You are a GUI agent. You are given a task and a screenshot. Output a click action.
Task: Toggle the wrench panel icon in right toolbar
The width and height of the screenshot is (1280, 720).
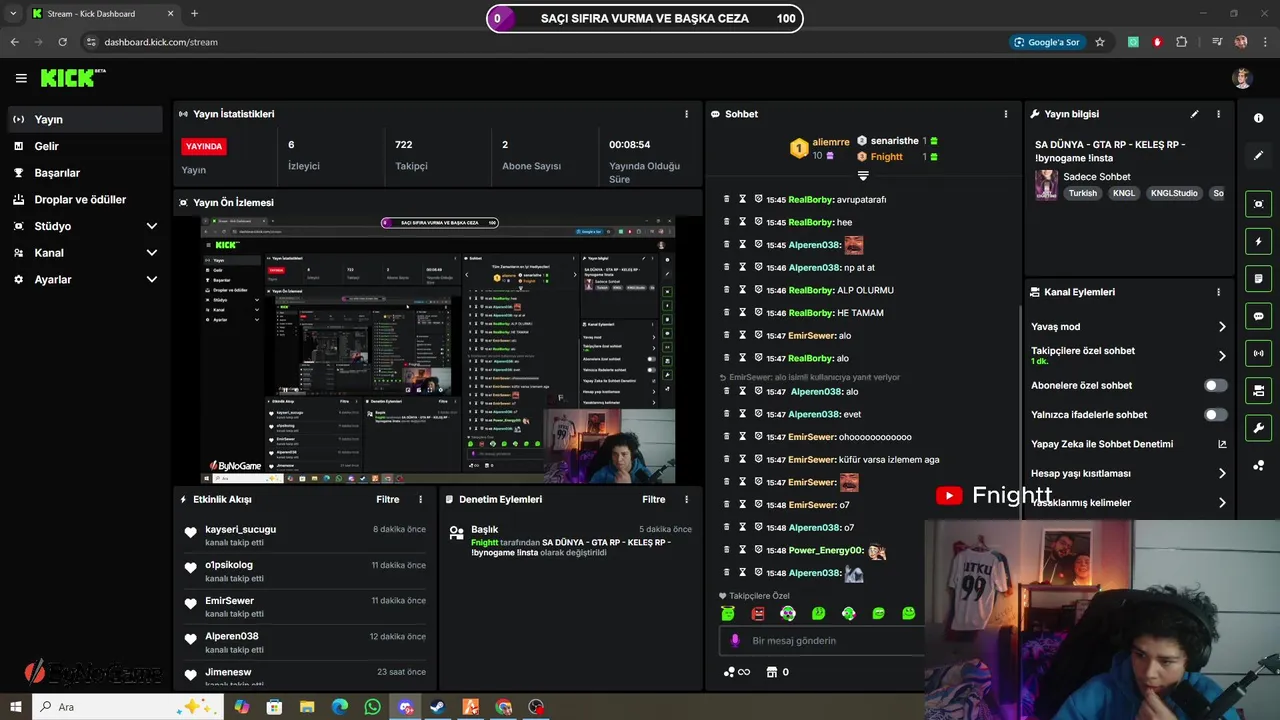coord(1258,428)
